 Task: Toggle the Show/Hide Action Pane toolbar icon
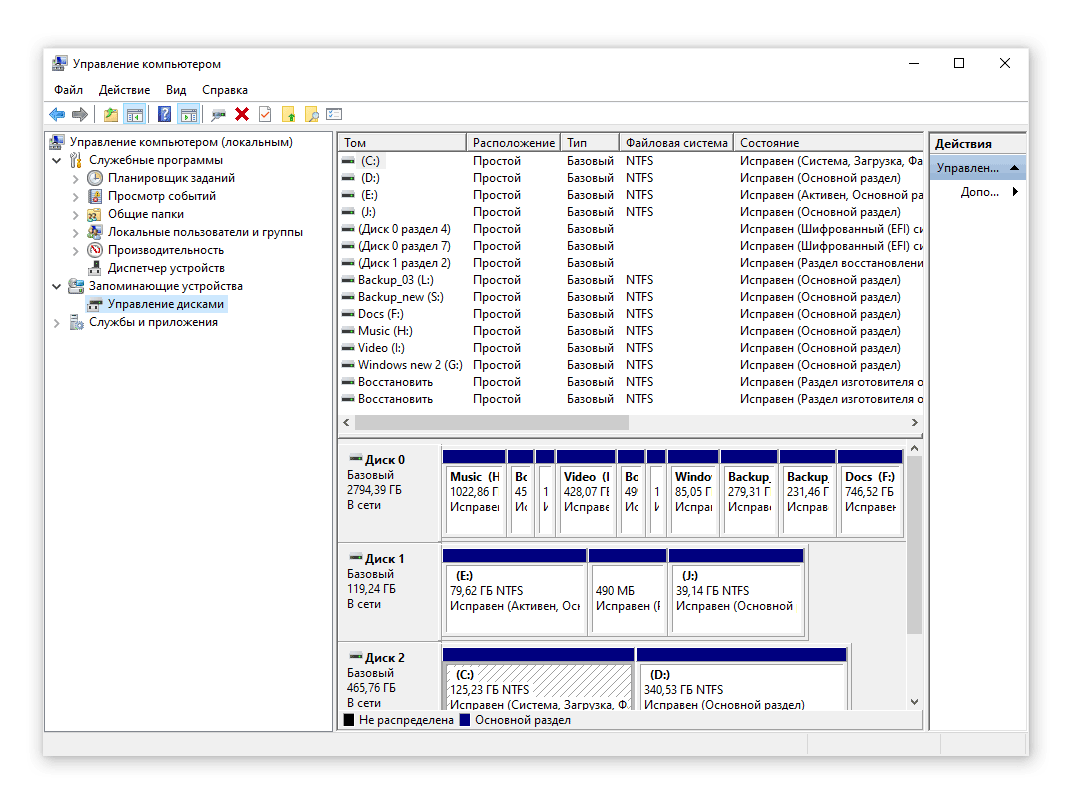189,114
